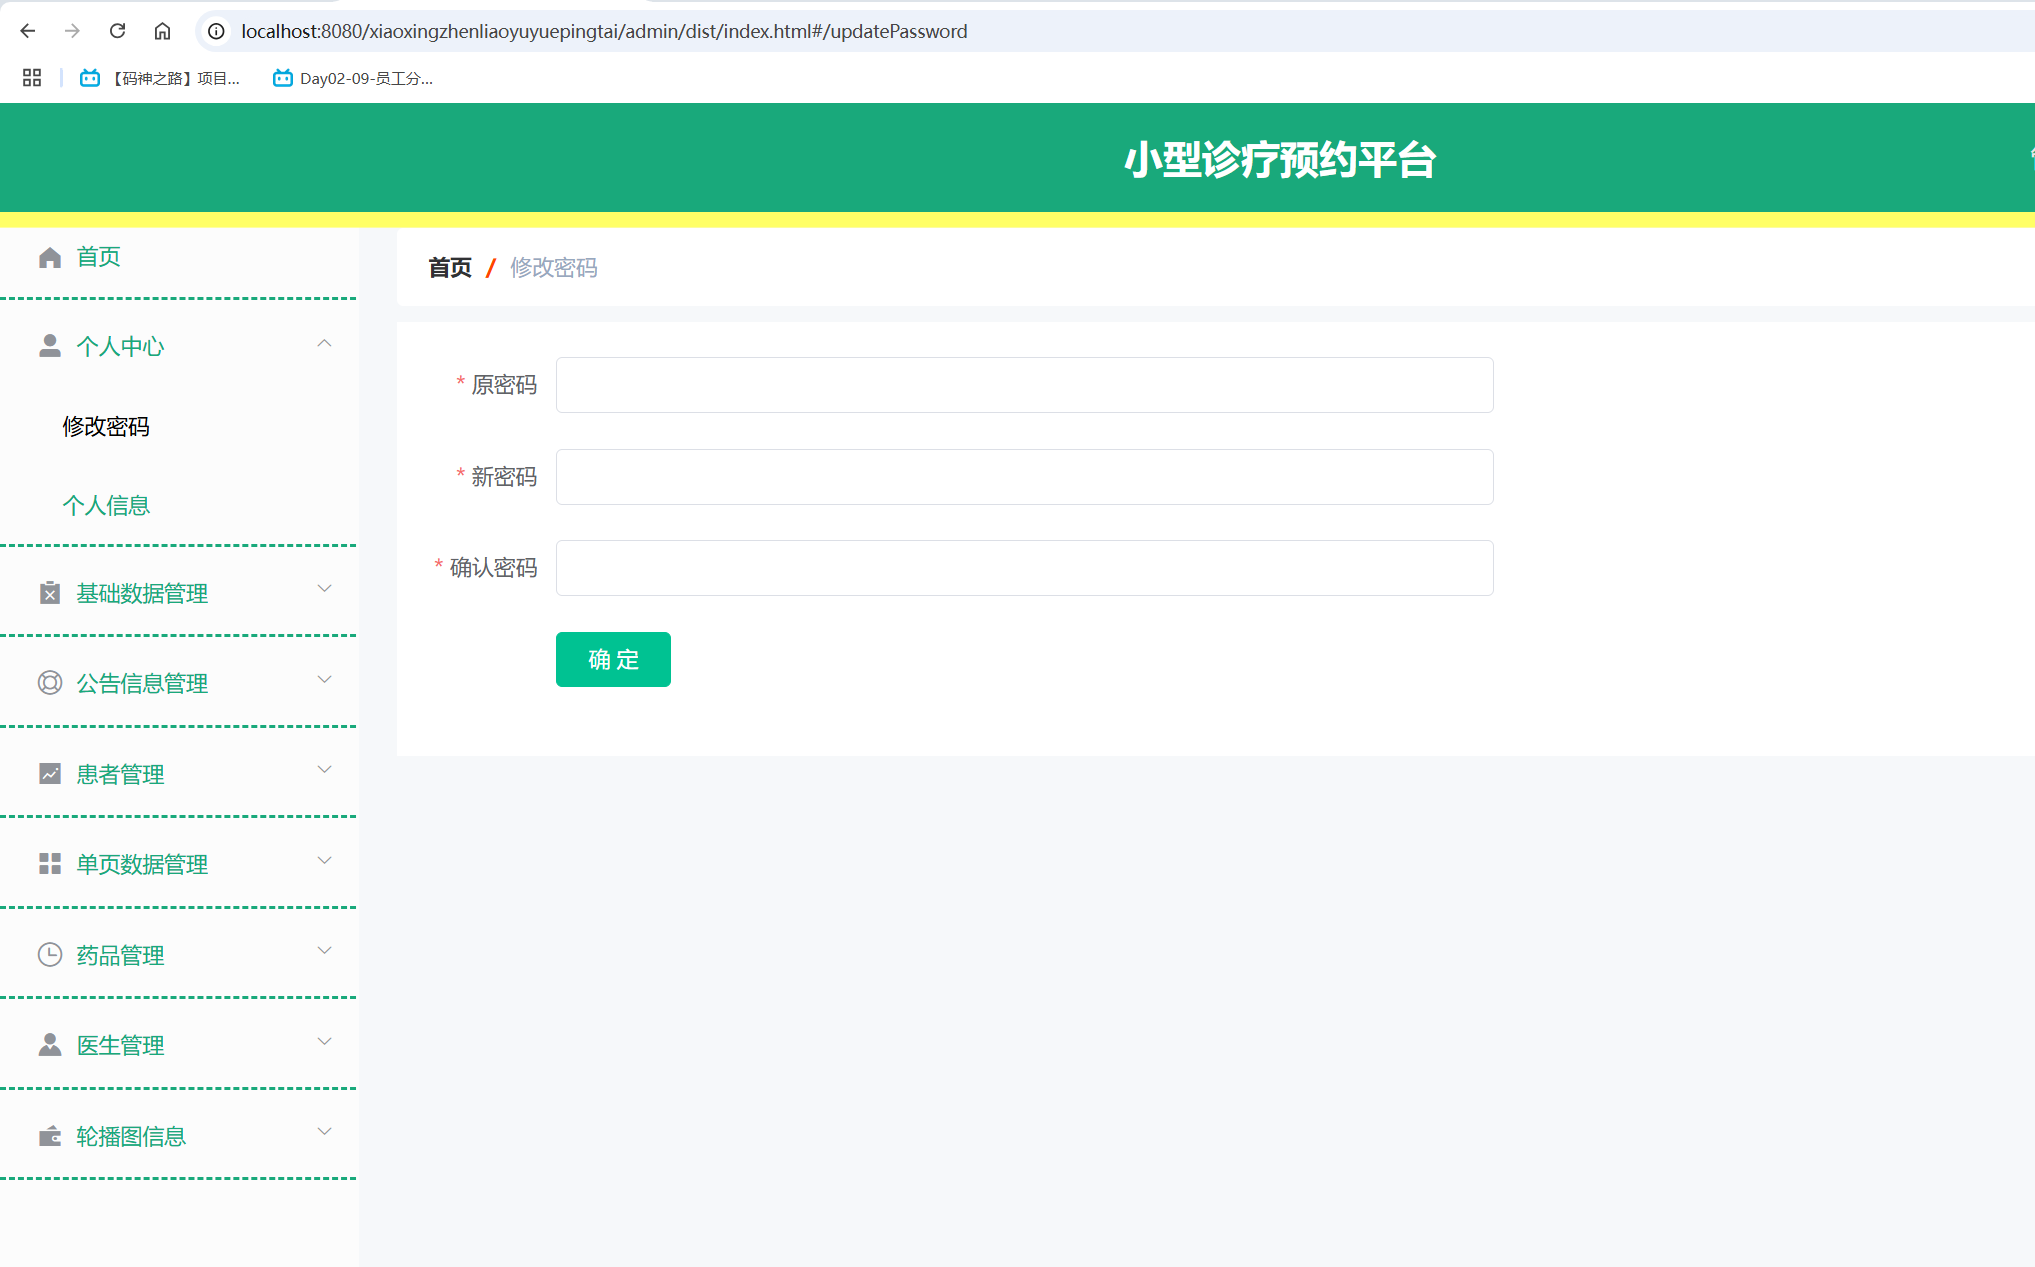2035x1267 pixels.
Task: Reload the page with refresh icon
Action: 117,31
